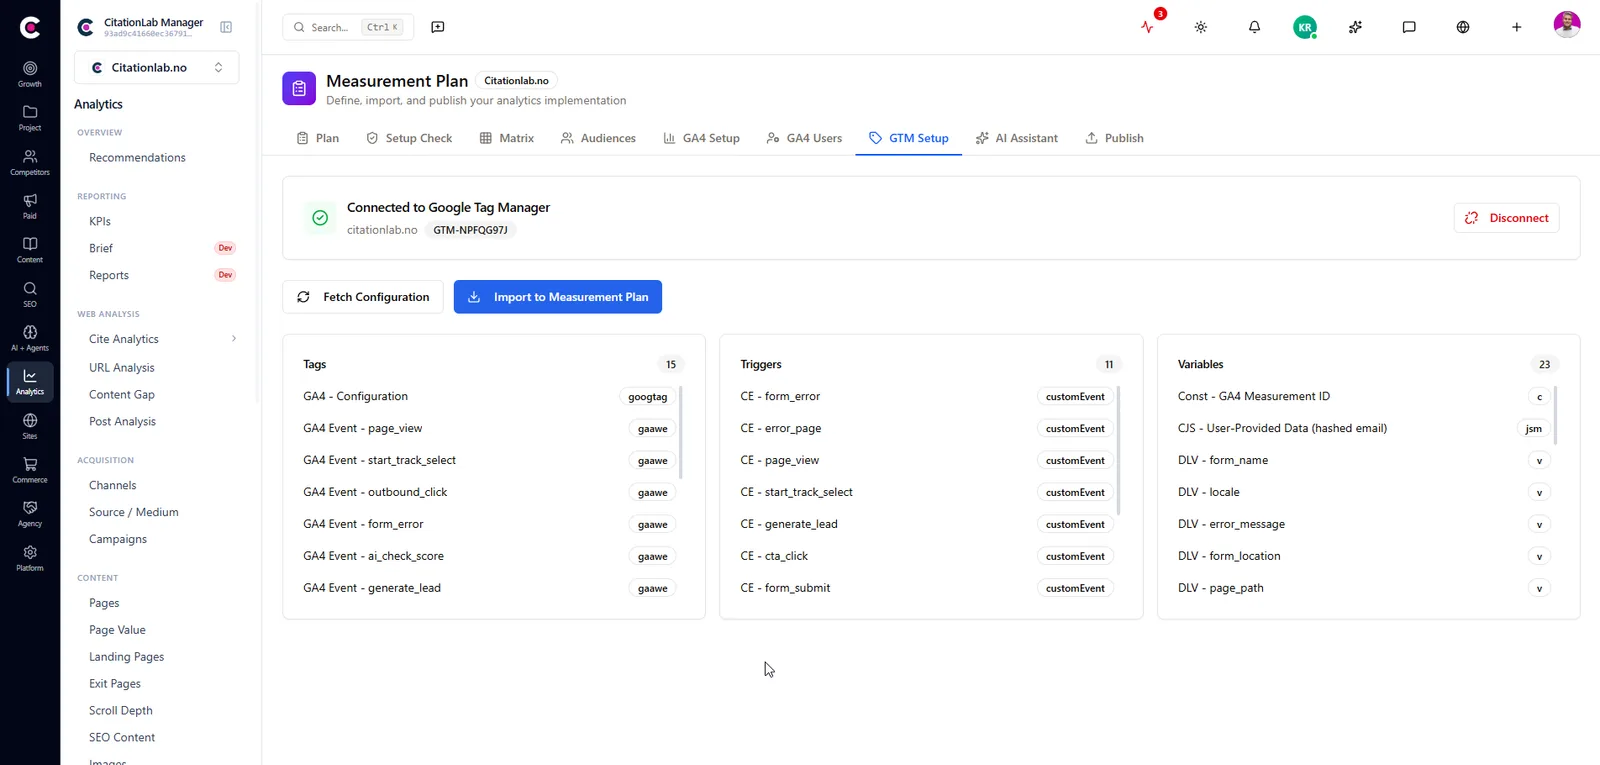Viewport: 1600px width, 765px height.
Task: Click the Fetch Configuration button
Action: coord(363,297)
